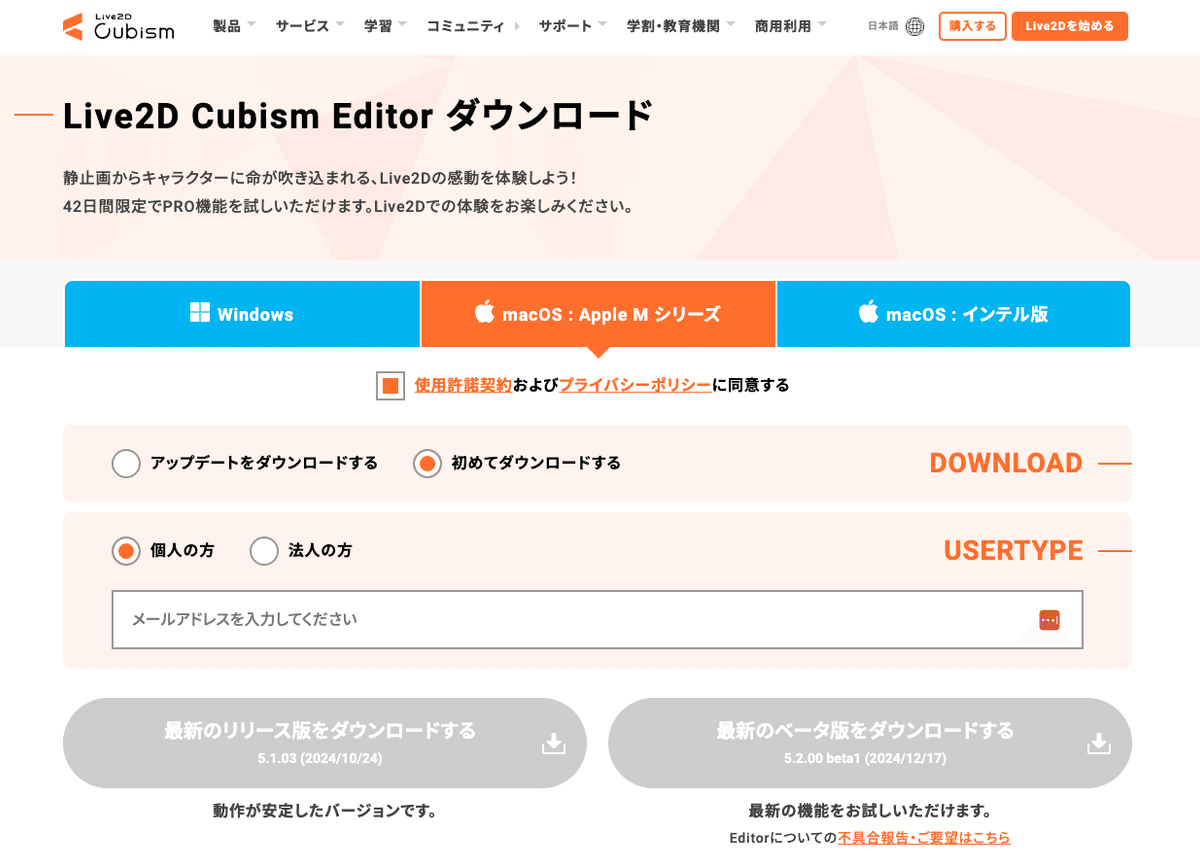The height and width of the screenshot is (867, 1200).
Task: Open the 商用利用 dropdown
Action: [783, 27]
